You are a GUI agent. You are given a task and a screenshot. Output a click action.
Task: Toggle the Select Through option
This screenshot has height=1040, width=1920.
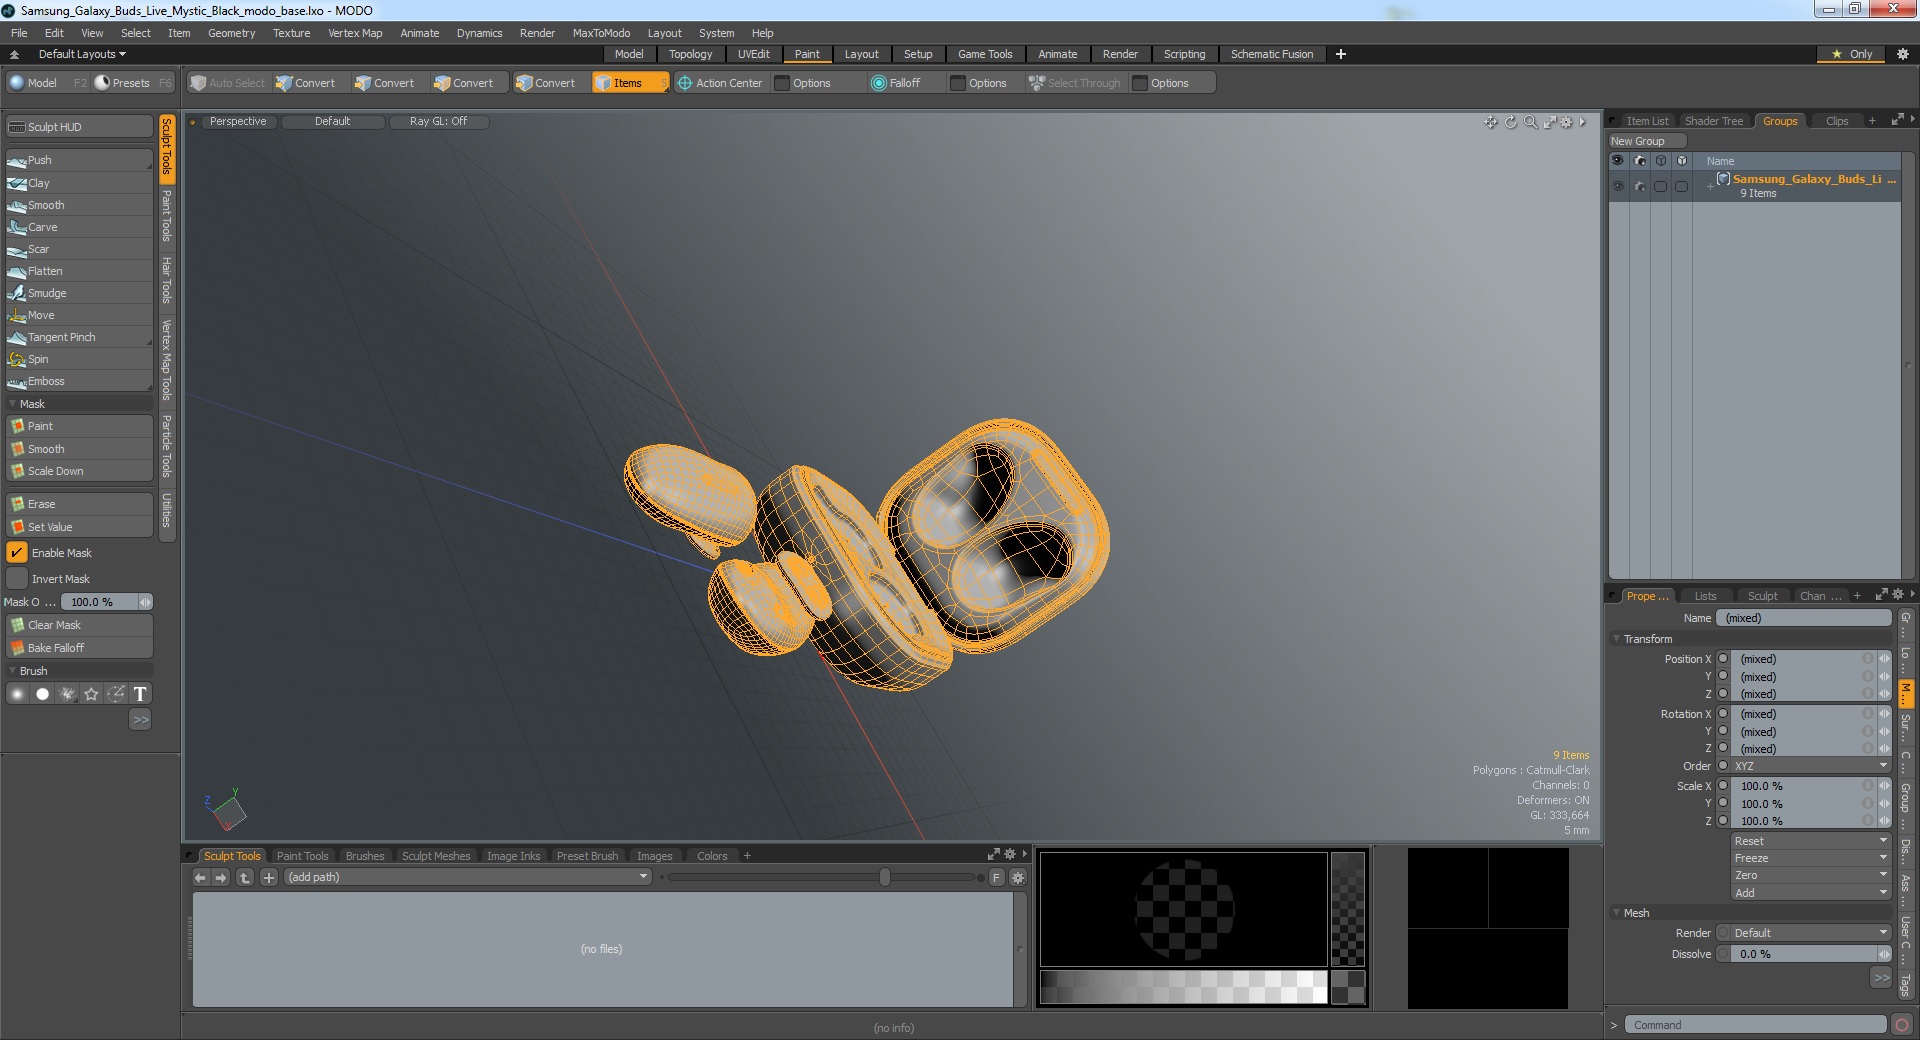point(1075,83)
